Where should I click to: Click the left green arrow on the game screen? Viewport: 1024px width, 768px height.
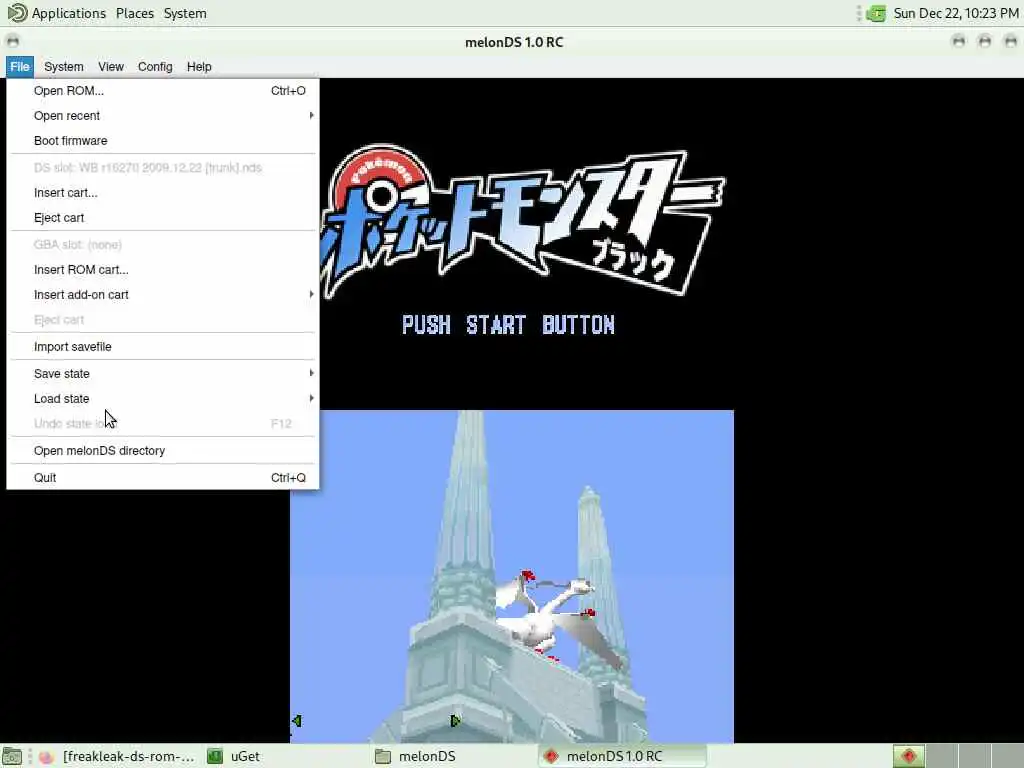296,721
